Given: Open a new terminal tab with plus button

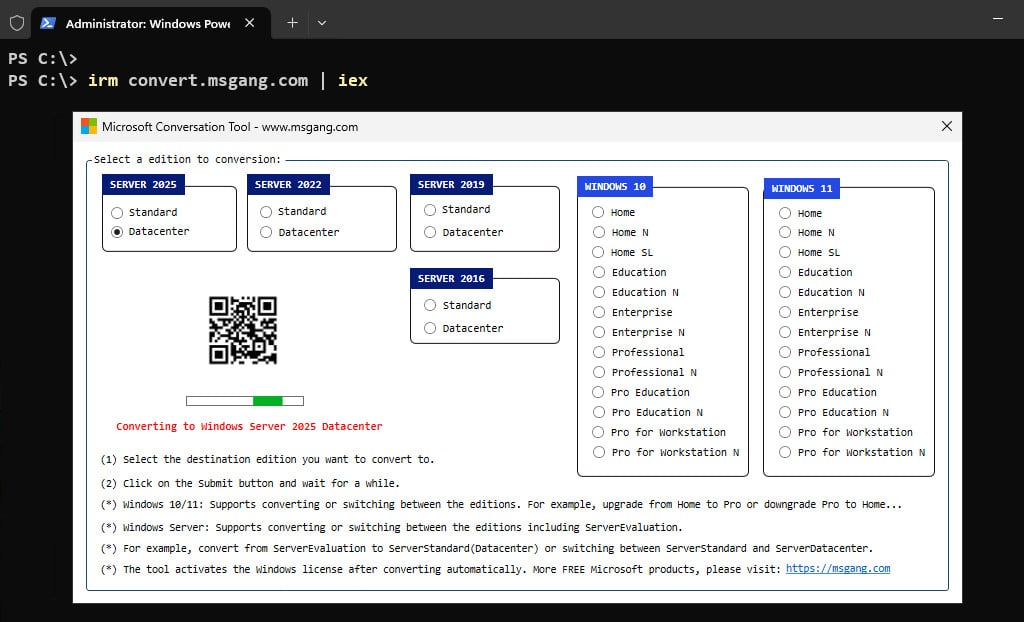Looking at the screenshot, I should (293, 23).
